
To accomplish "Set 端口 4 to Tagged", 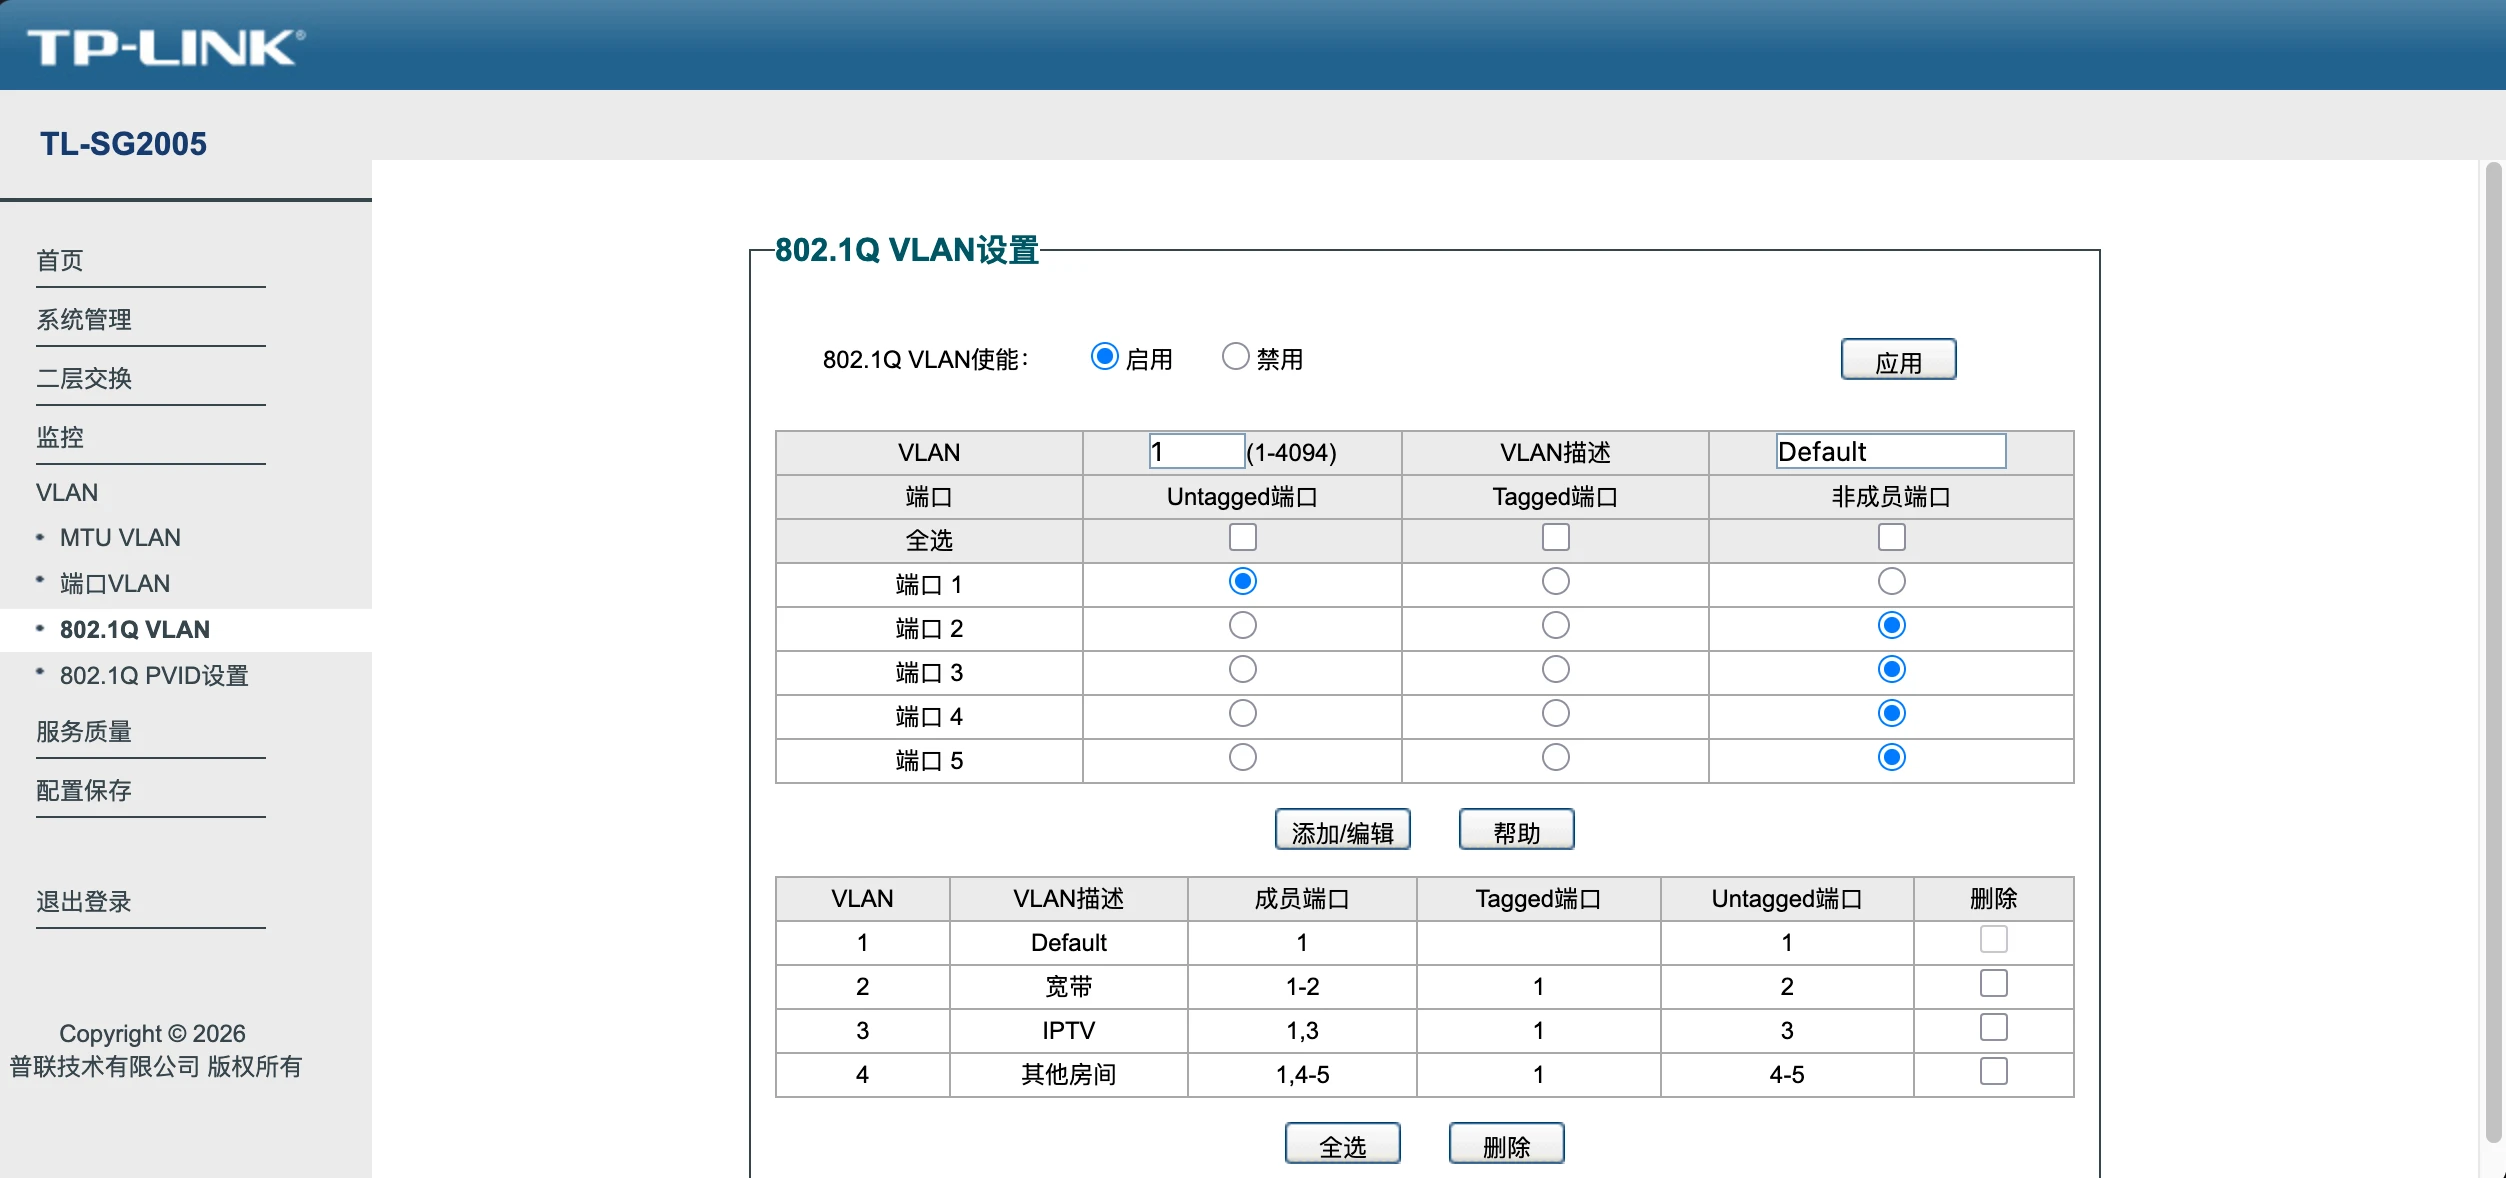I will pyautogui.click(x=1555, y=714).
